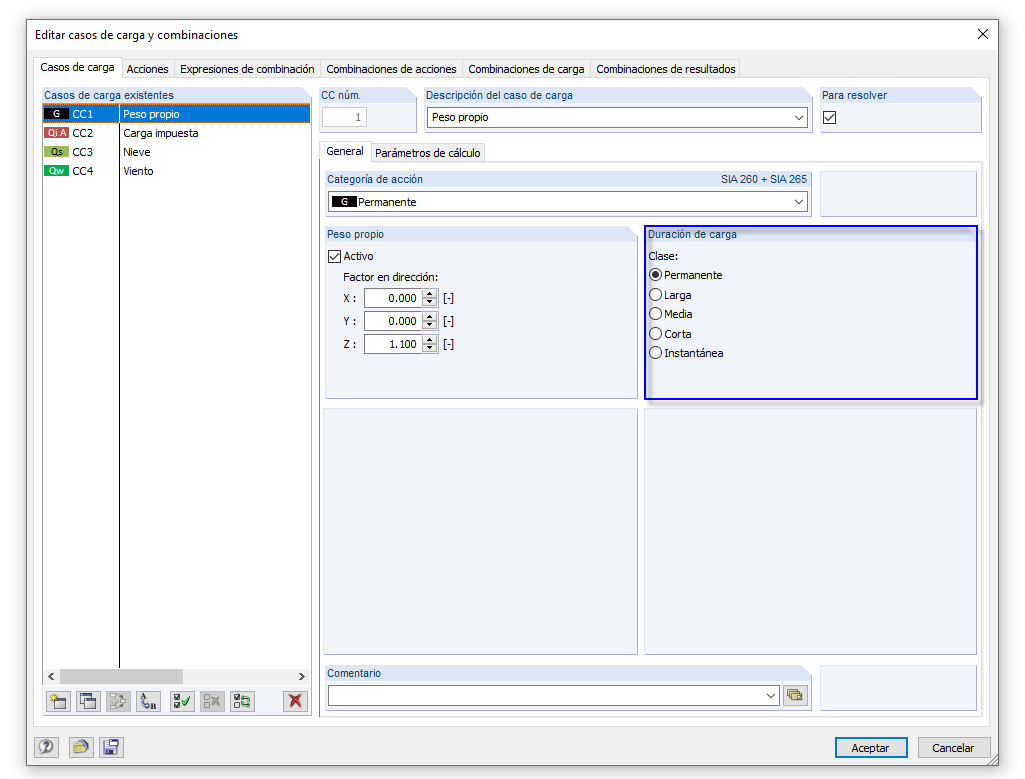Image resolution: width=1025 pixels, height=779 pixels.
Task: Choose Corta load duration class
Action: click(656, 333)
